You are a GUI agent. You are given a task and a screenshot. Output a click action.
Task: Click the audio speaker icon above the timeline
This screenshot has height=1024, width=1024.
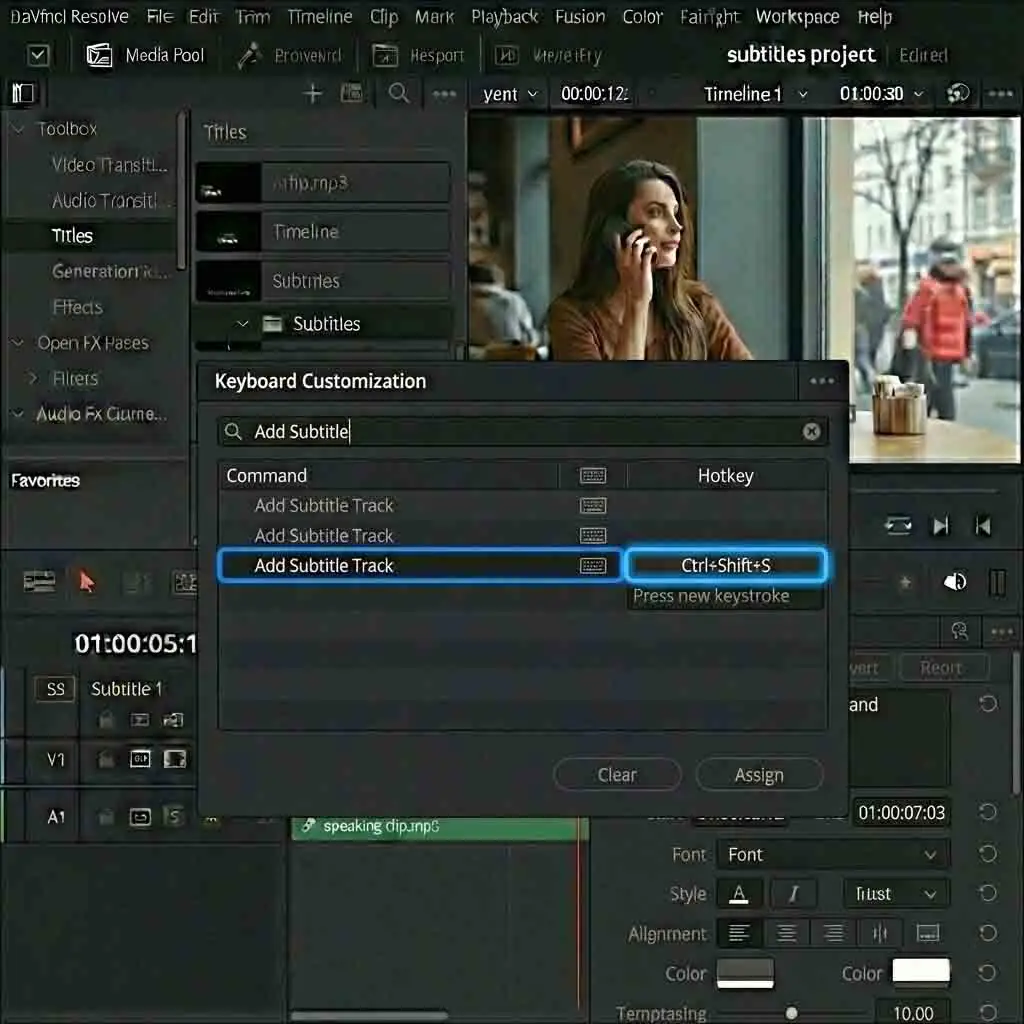coord(957,581)
